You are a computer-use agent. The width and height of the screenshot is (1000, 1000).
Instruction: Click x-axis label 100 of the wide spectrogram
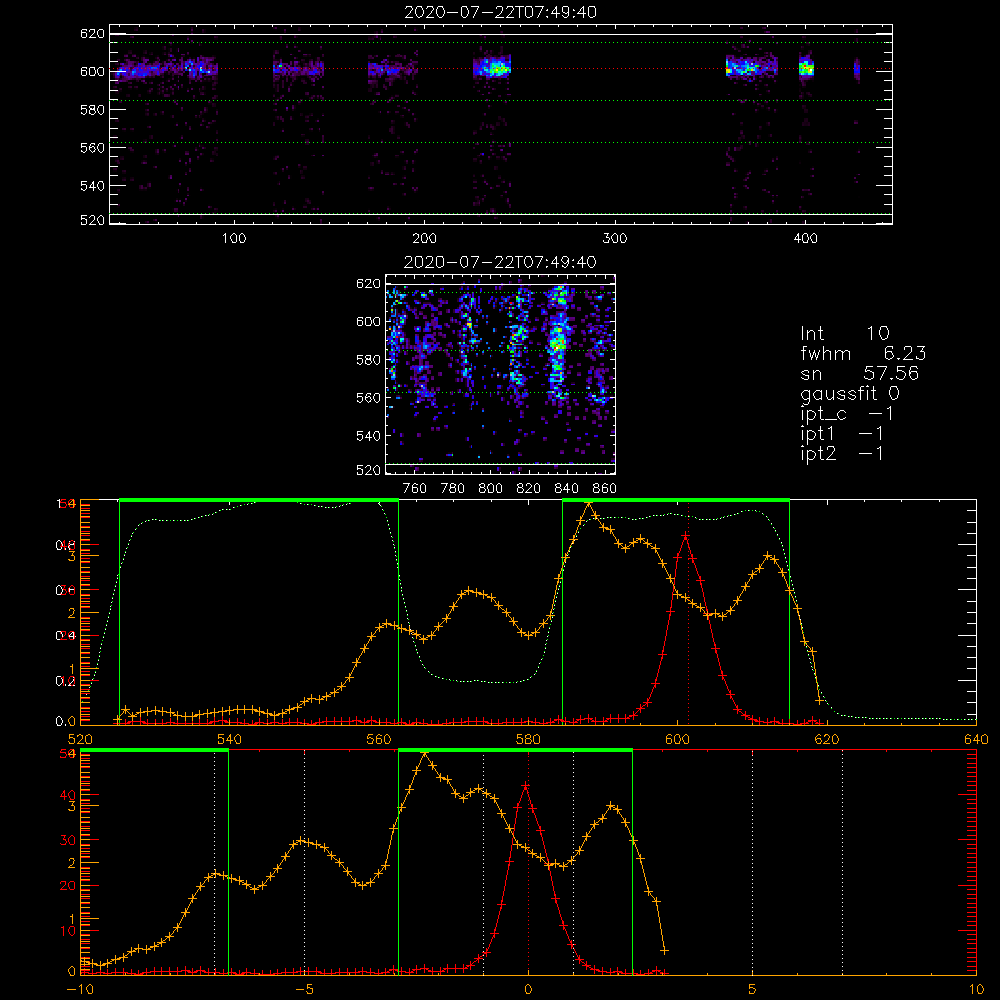coord(233,239)
